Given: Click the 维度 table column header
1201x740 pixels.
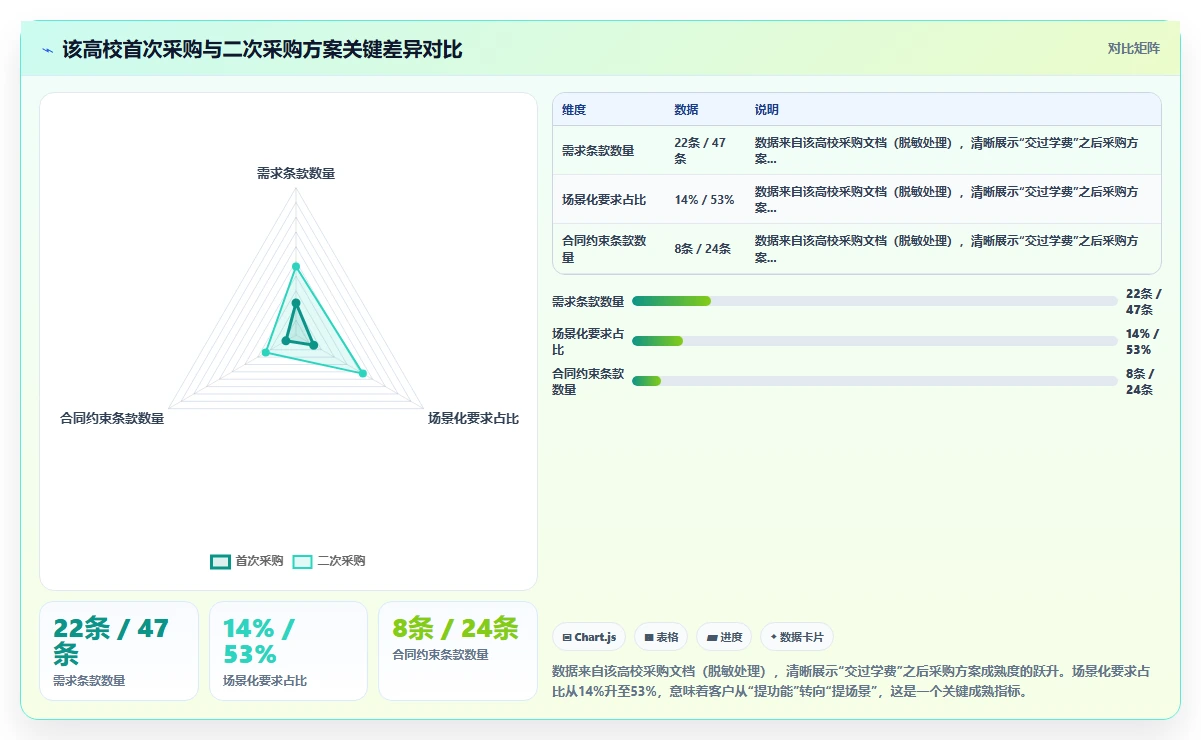Looking at the screenshot, I should [x=574, y=110].
